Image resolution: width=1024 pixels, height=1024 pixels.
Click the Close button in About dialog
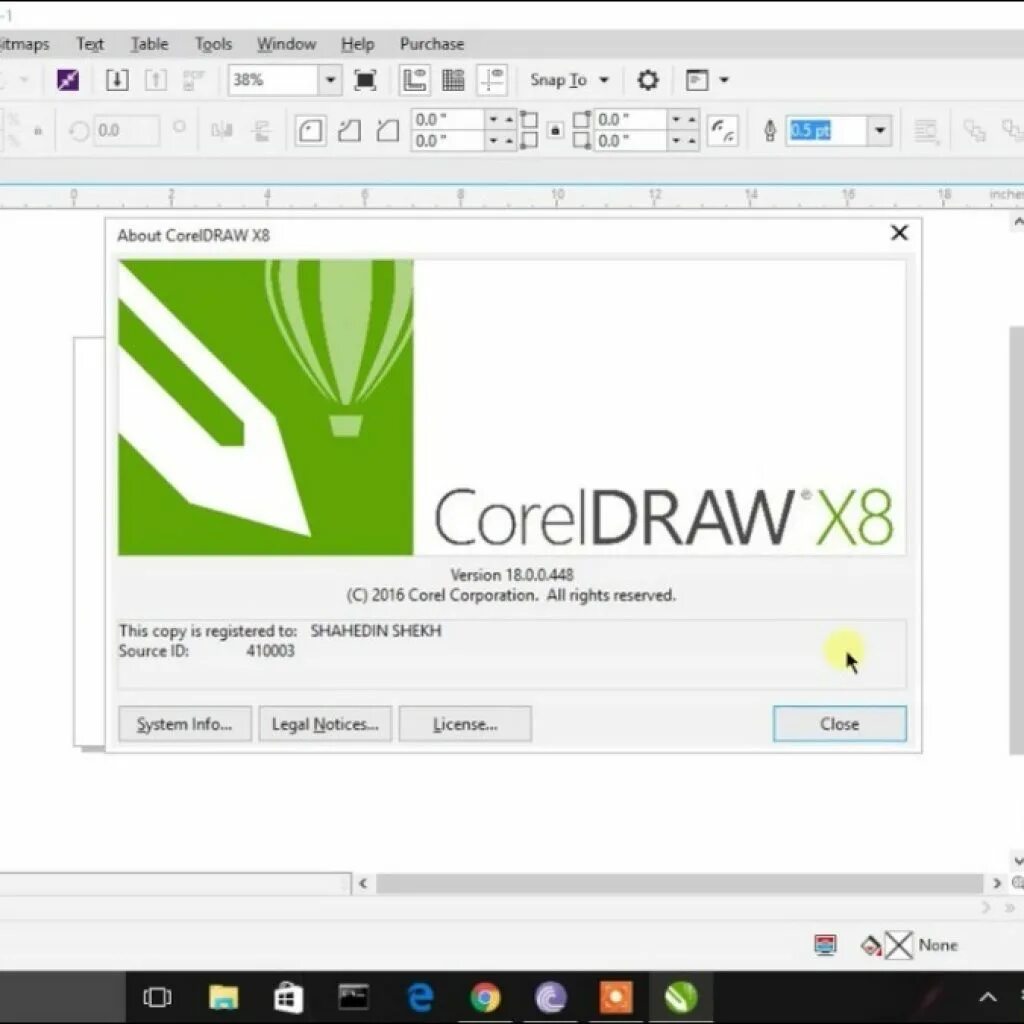point(840,724)
